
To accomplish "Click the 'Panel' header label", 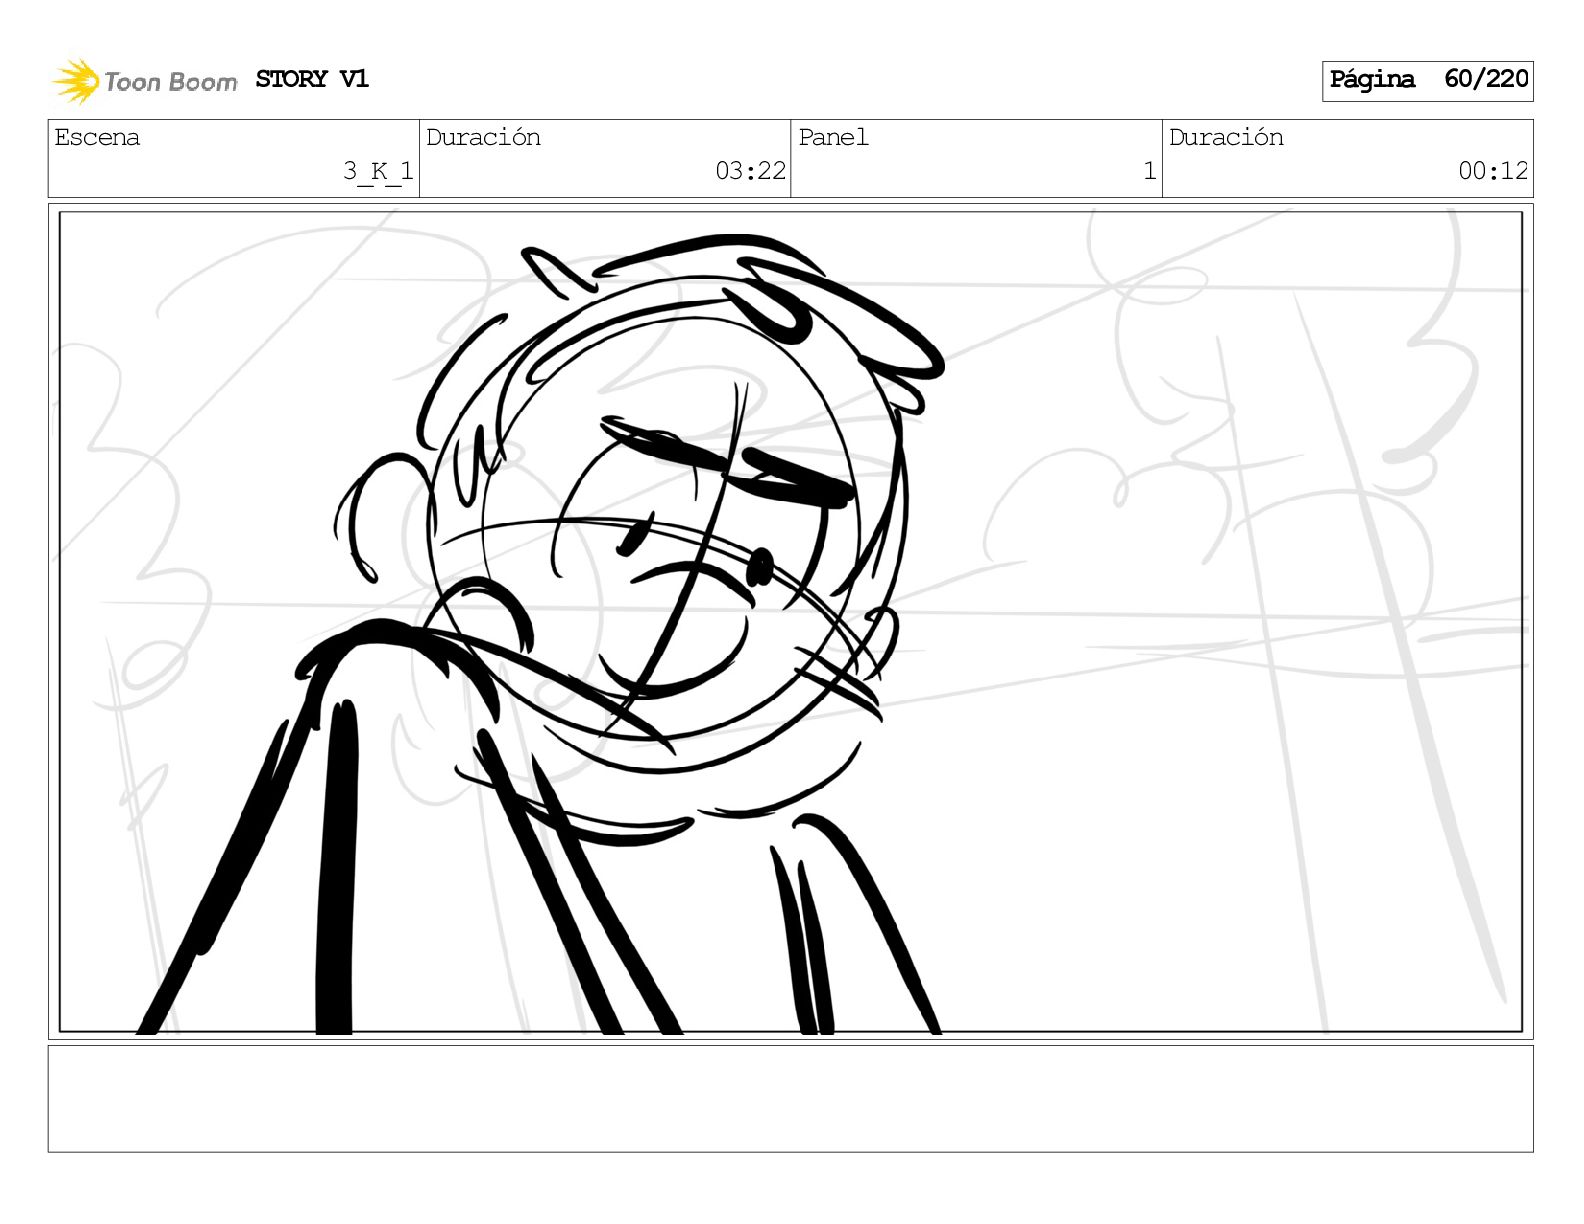I will pos(833,138).
